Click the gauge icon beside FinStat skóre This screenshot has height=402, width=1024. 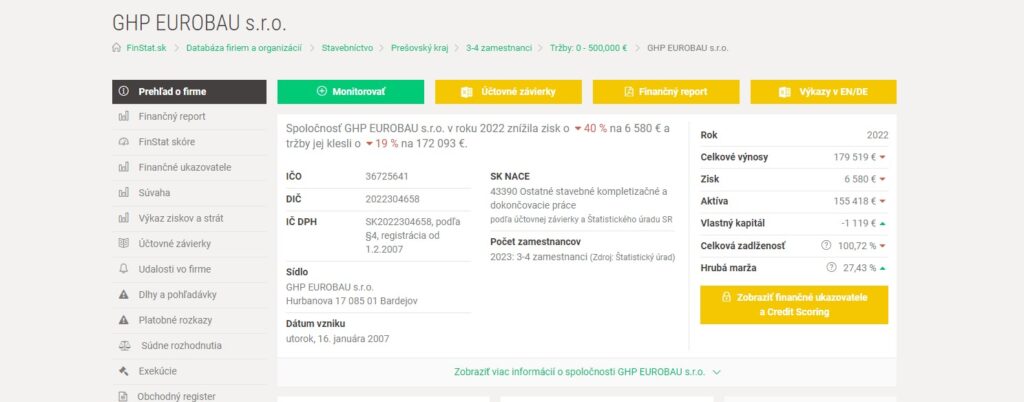(x=123, y=142)
